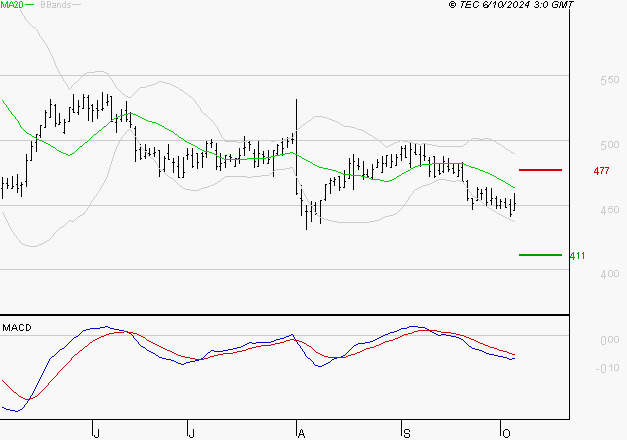Click the MACD panel label

click(x=17, y=328)
